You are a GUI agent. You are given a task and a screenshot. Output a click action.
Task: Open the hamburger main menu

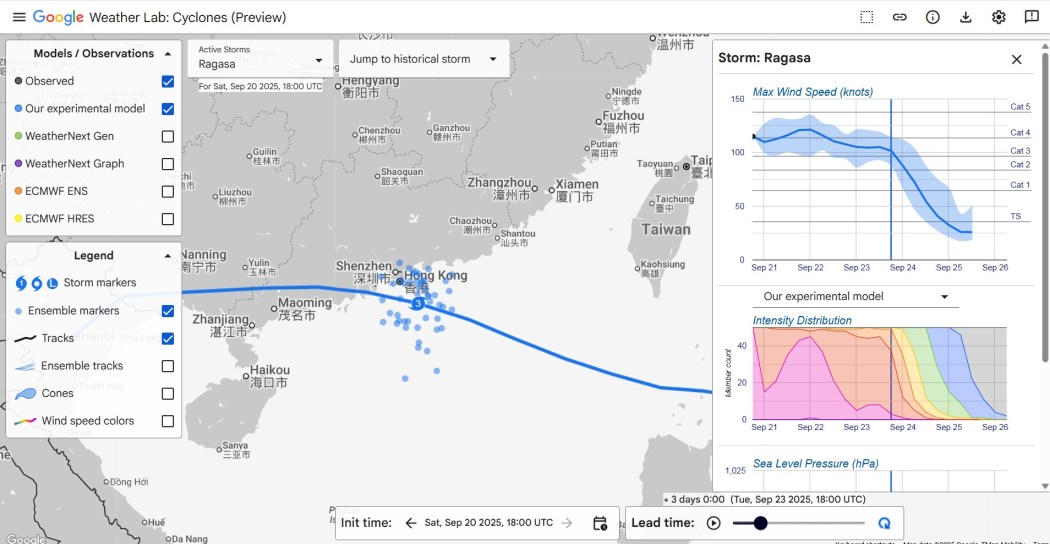click(x=18, y=17)
